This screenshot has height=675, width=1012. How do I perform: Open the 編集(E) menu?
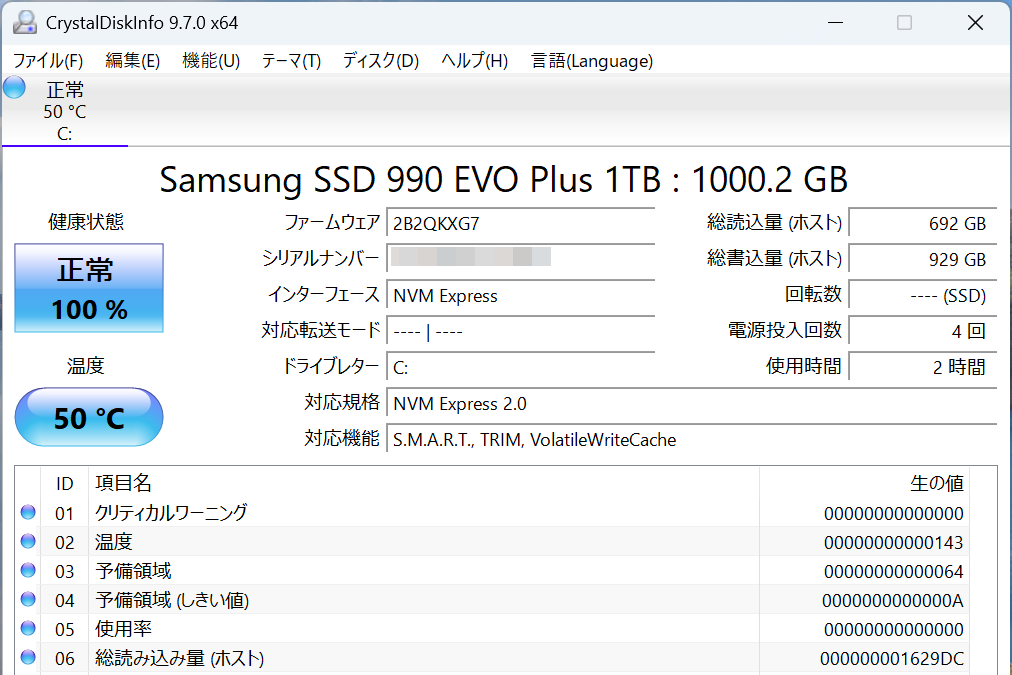(x=132, y=61)
